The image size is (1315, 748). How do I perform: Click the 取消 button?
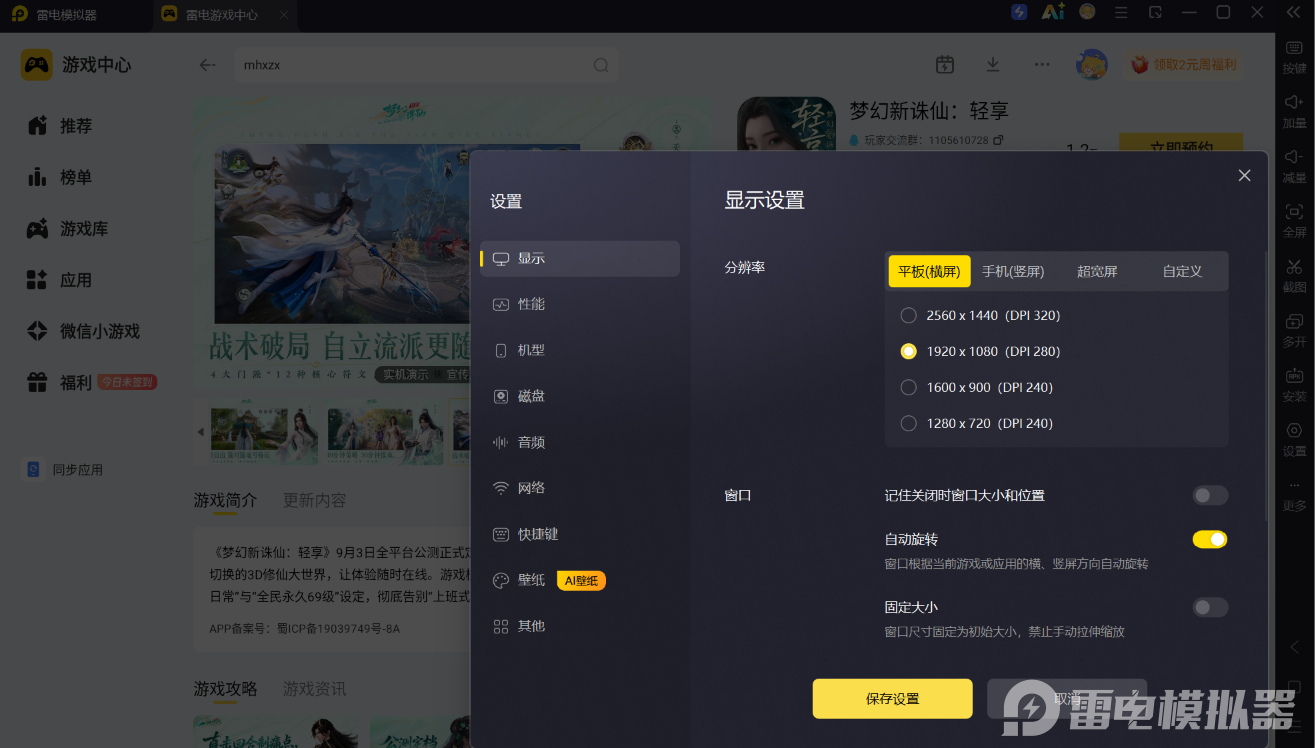click(1067, 699)
